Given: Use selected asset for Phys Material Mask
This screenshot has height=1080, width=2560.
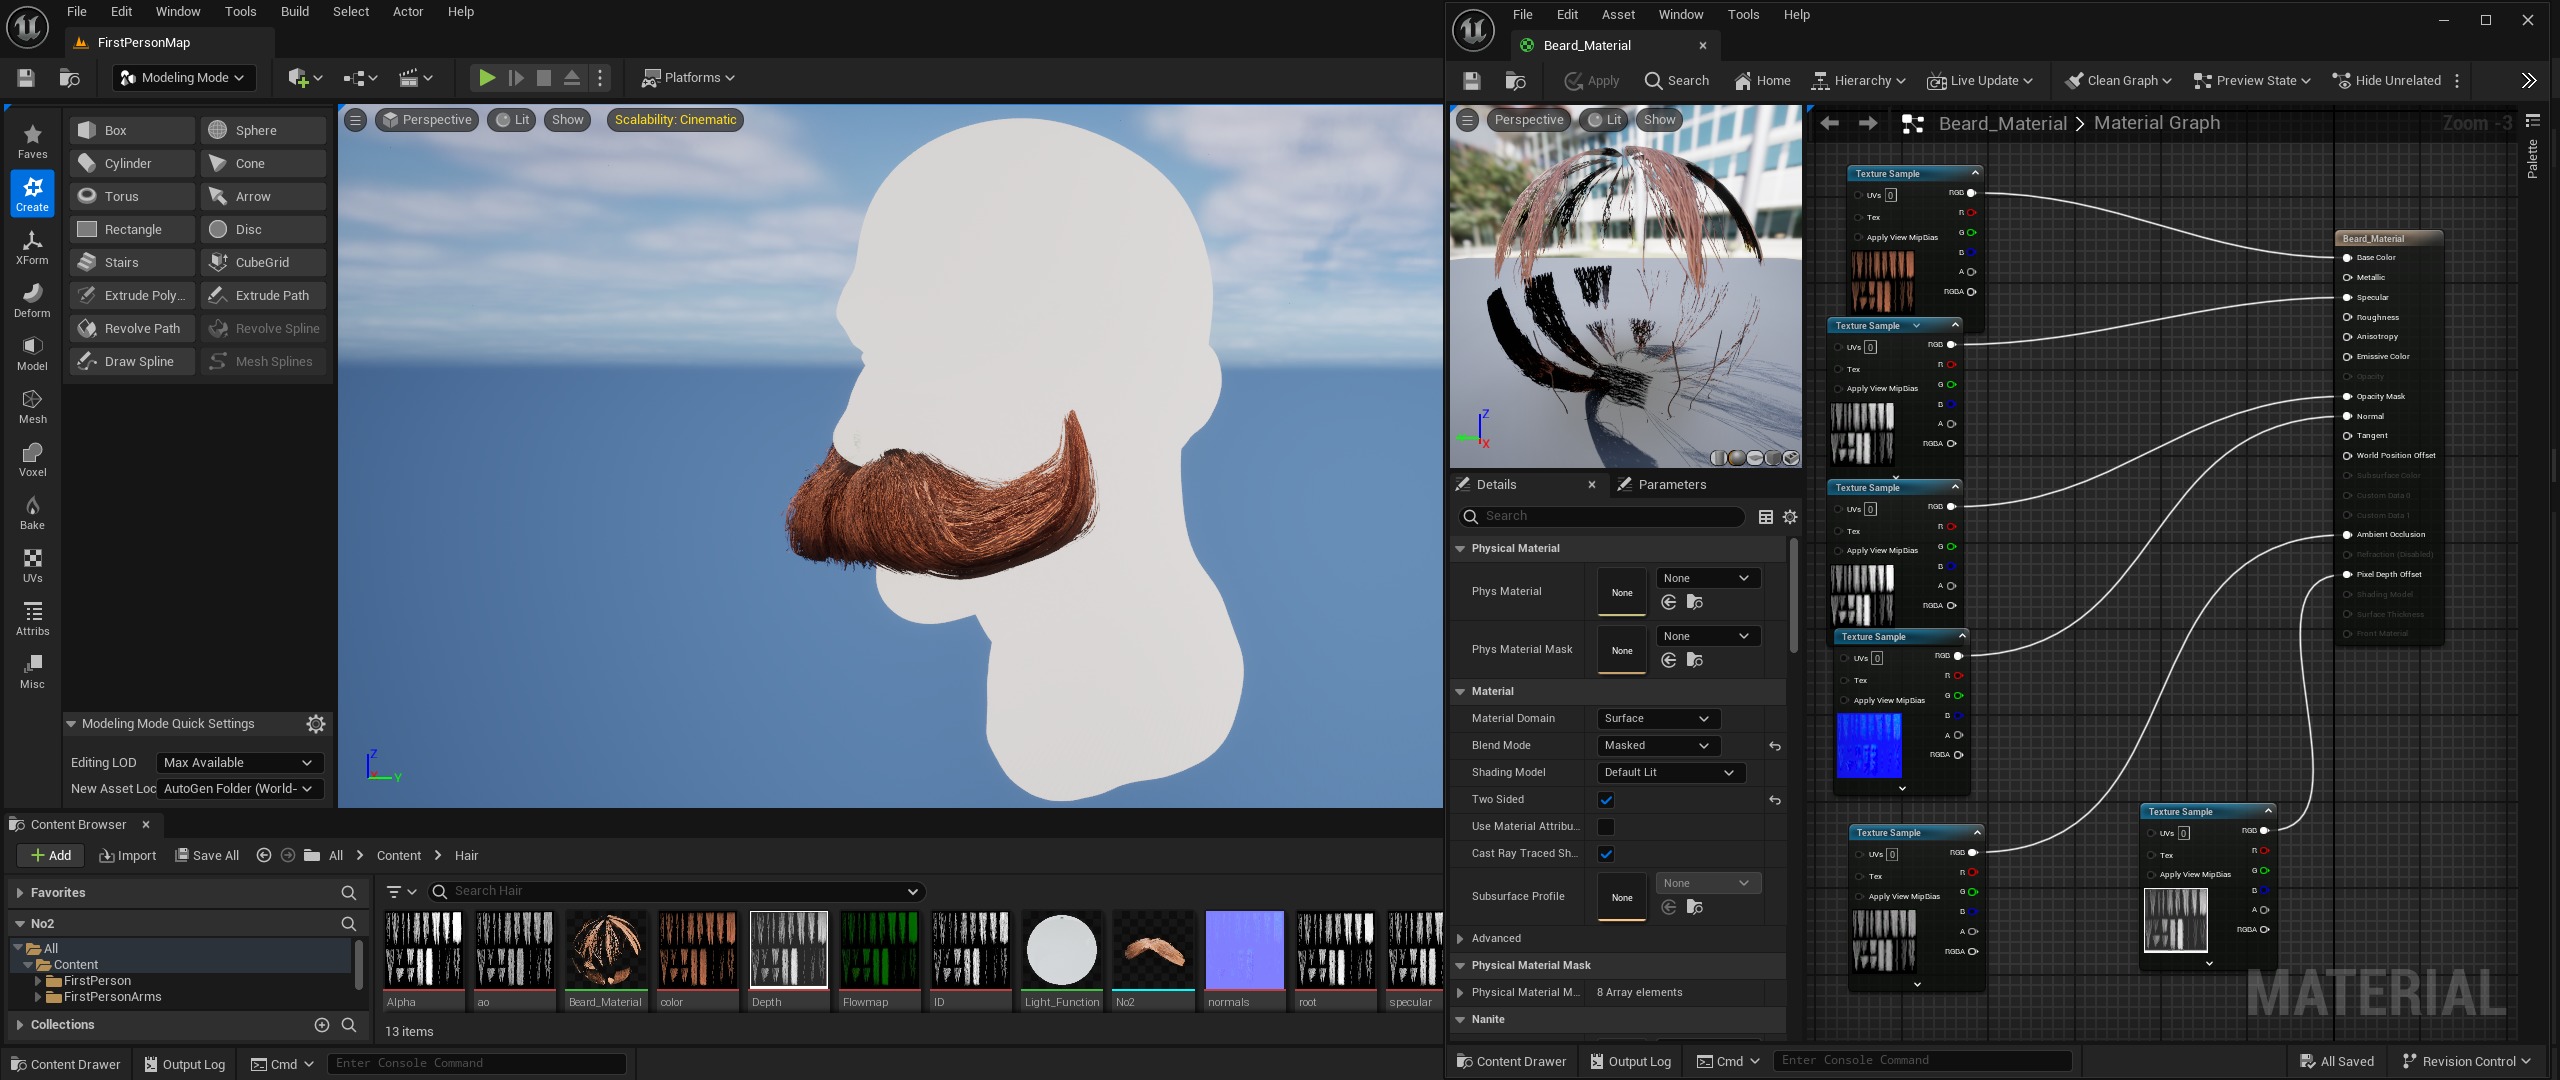Looking at the screenshot, I should [x=1669, y=660].
